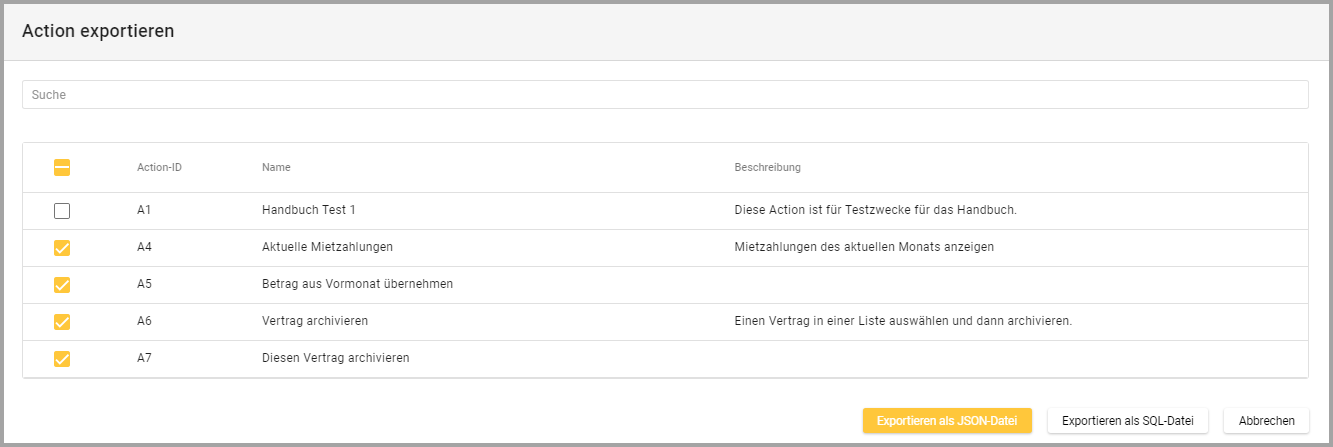Click the A1 action ID cell
Screen dimensions: 1333x447
click(x=144, y=211)
